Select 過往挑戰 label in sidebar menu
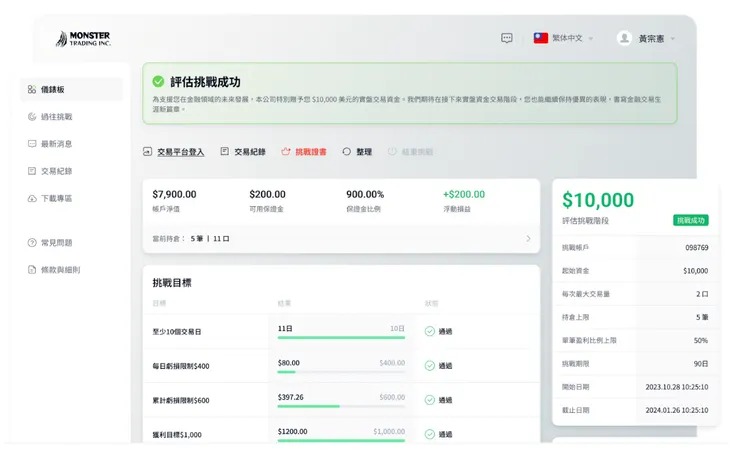The image size is (740, 457). [x=56, y=117]
